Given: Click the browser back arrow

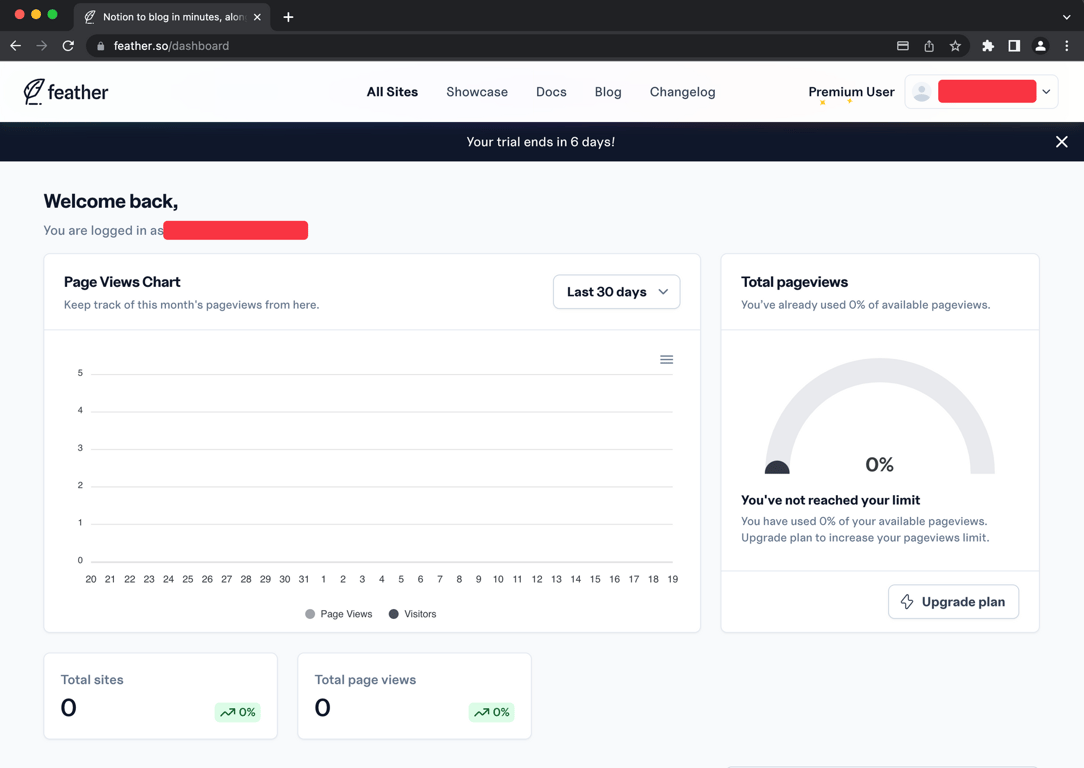Looking at the screenshot, I should tap(16, 46).
